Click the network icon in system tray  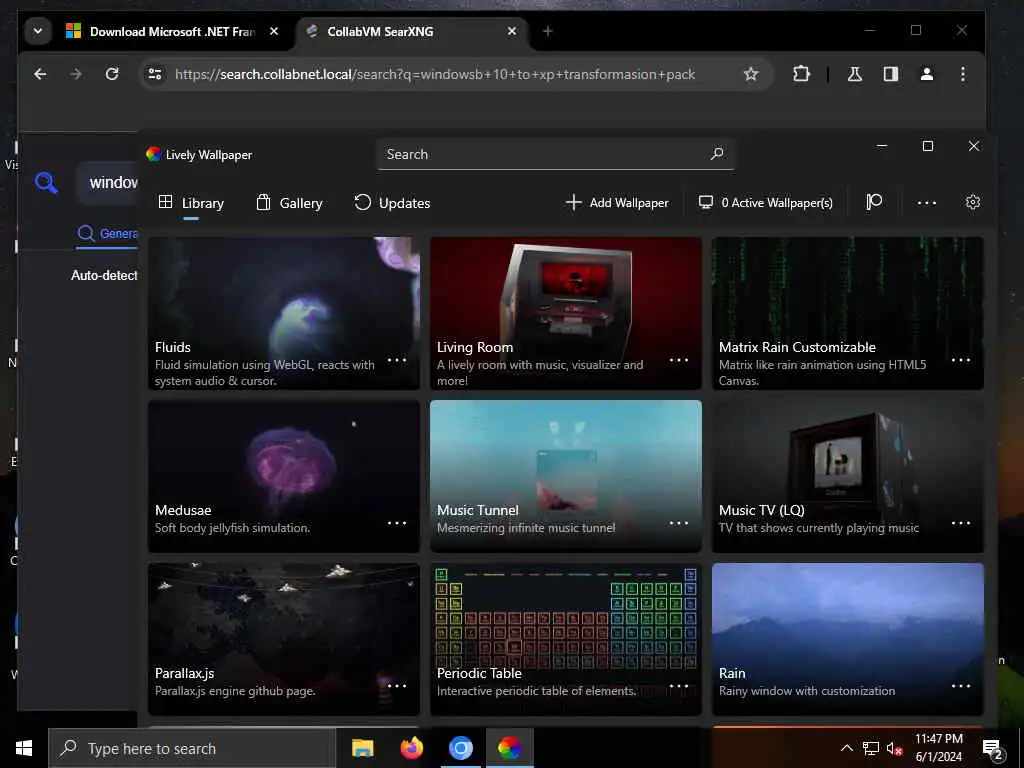[x=871, y=748]
